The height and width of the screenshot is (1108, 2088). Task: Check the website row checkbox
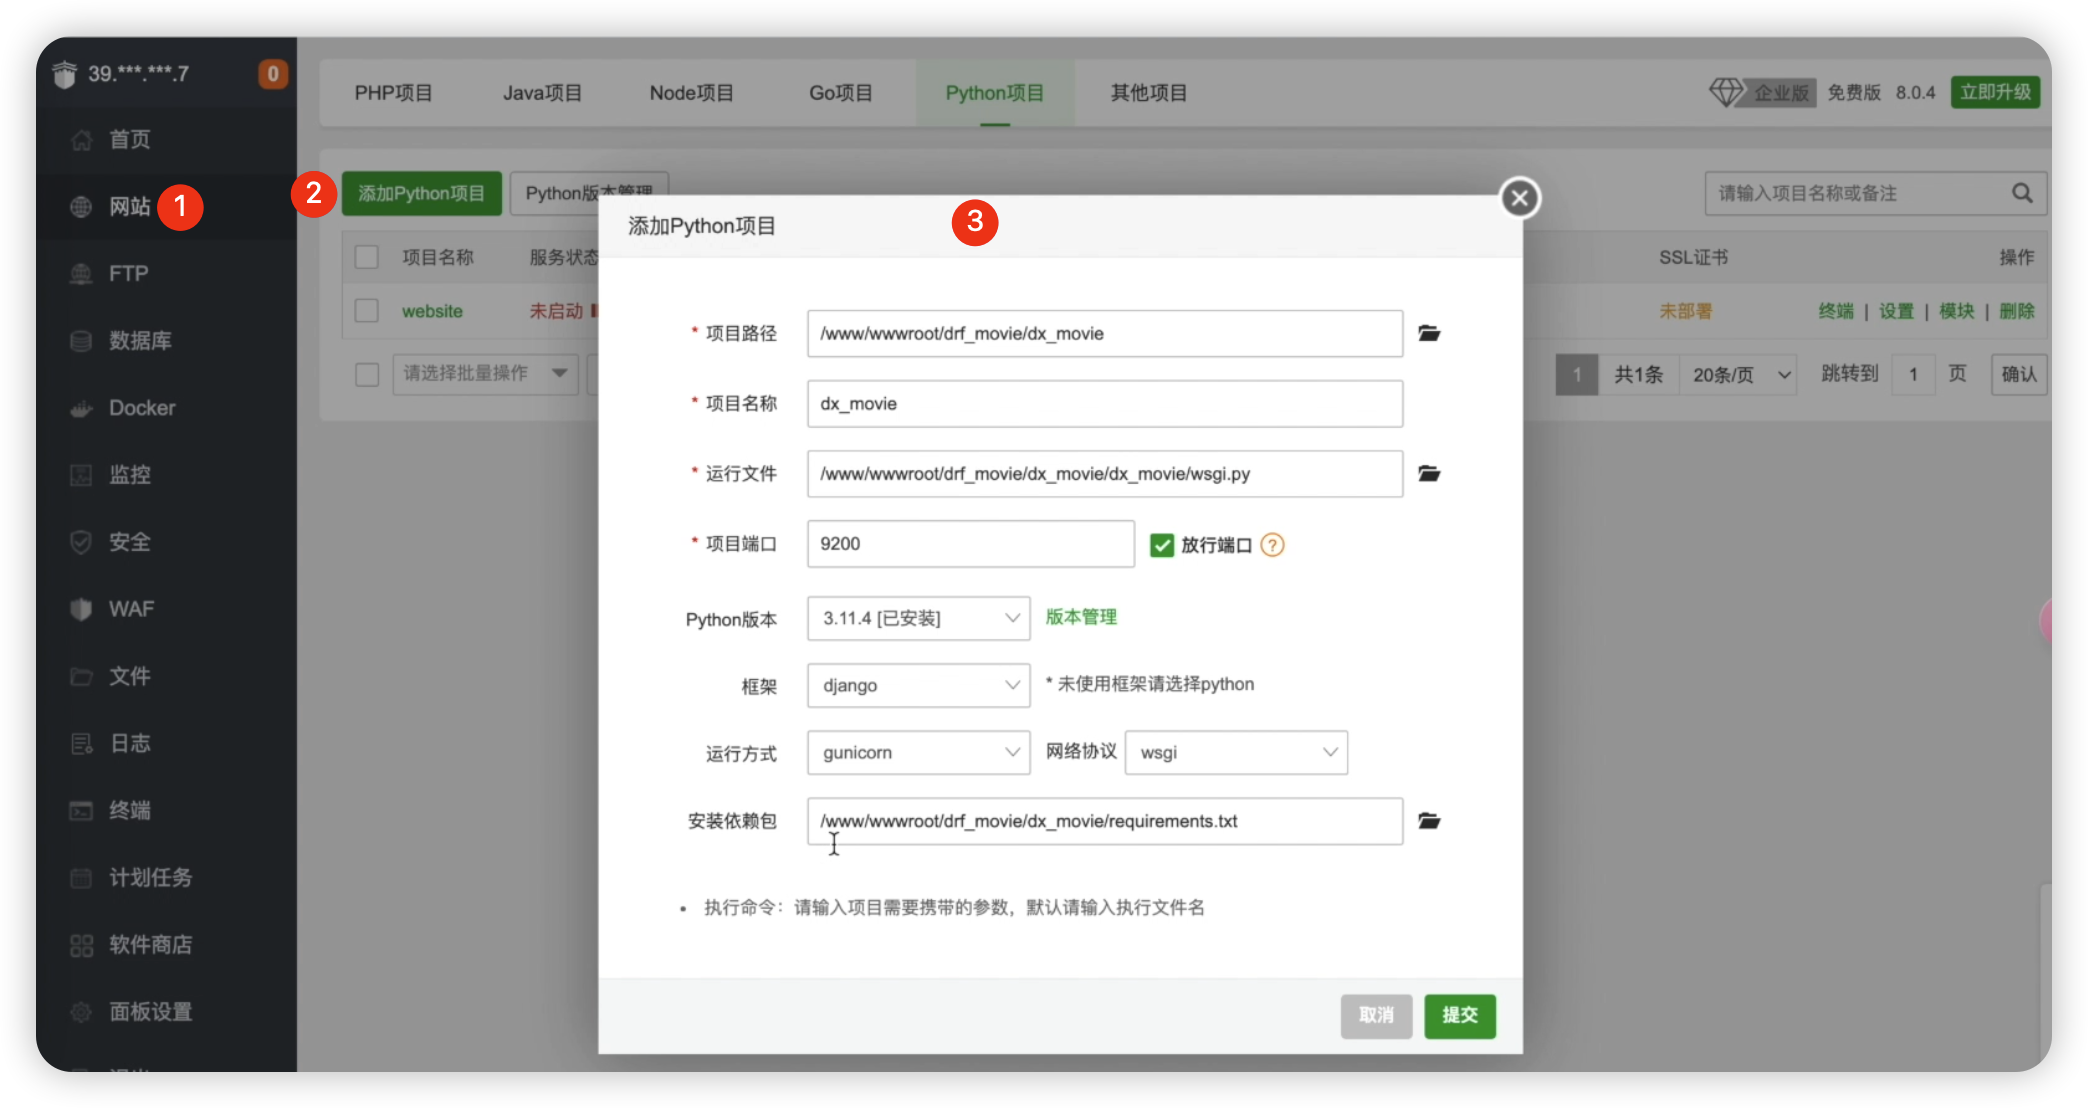point(367,311)
